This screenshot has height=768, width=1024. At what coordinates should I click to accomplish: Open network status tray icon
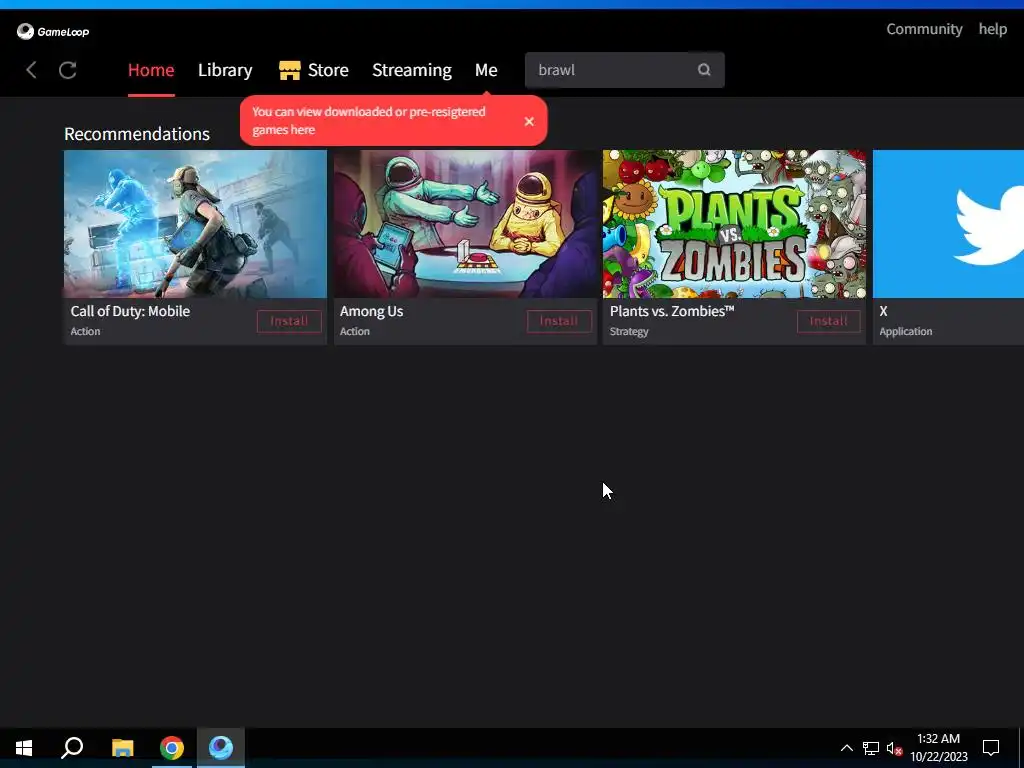(x=871, y=748)
